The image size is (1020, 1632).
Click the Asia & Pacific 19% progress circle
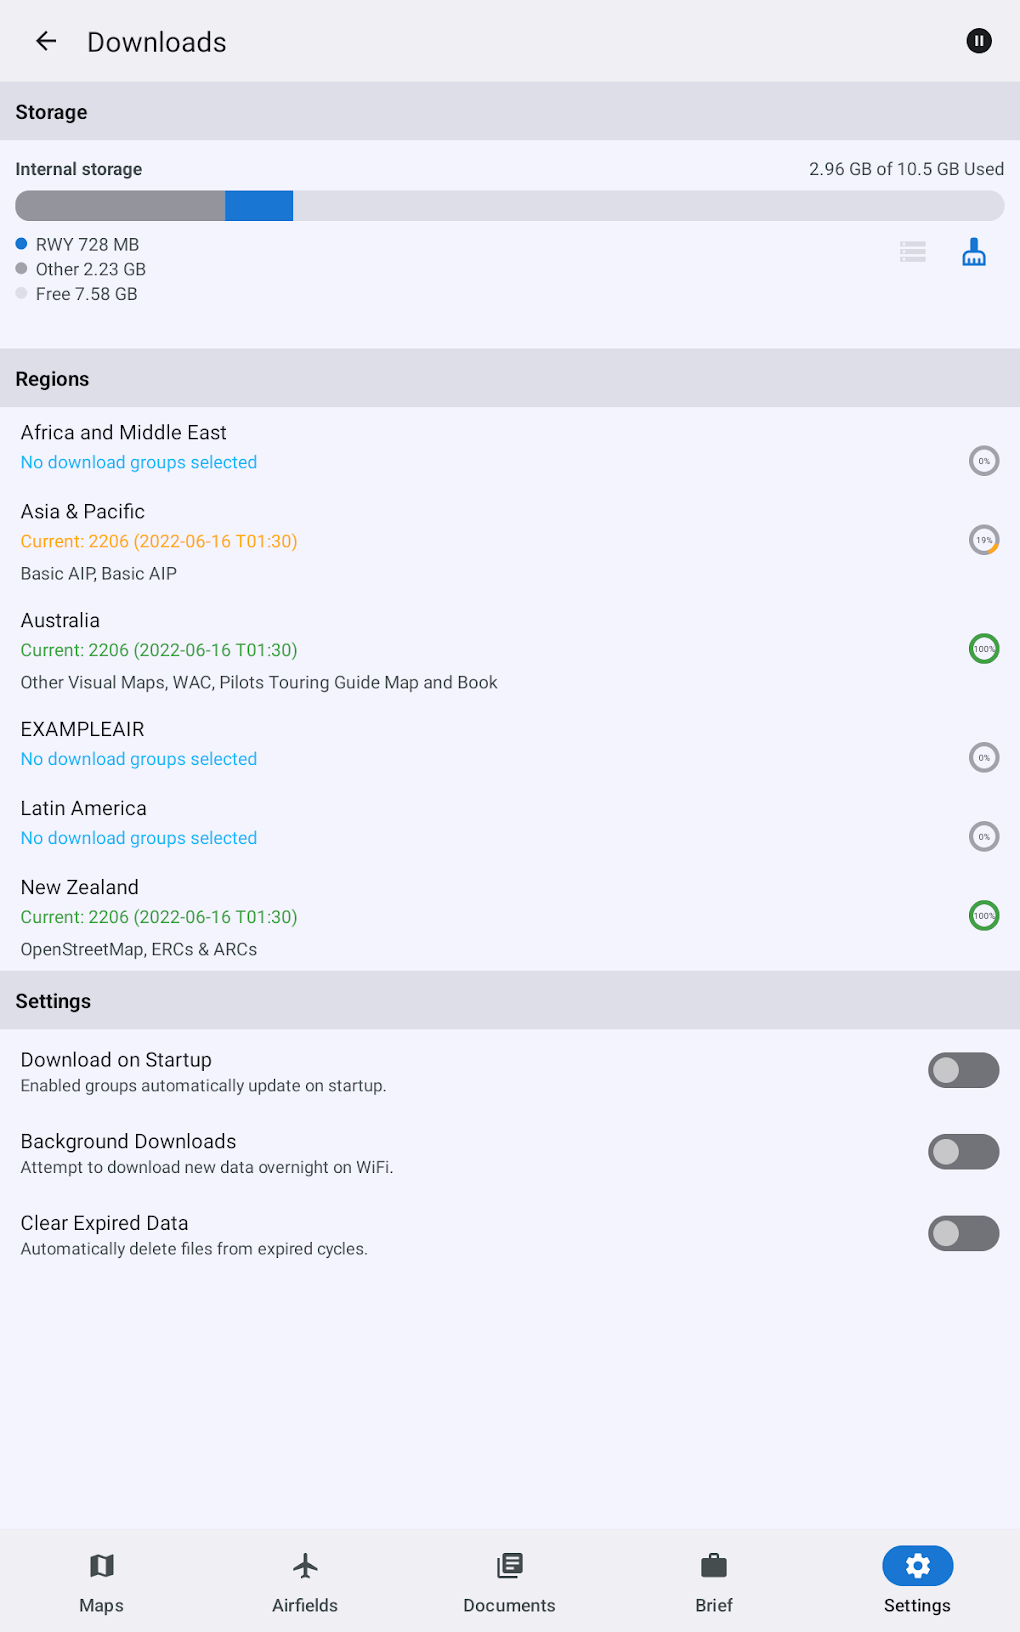pyautogui.click(x=984, y=540)
